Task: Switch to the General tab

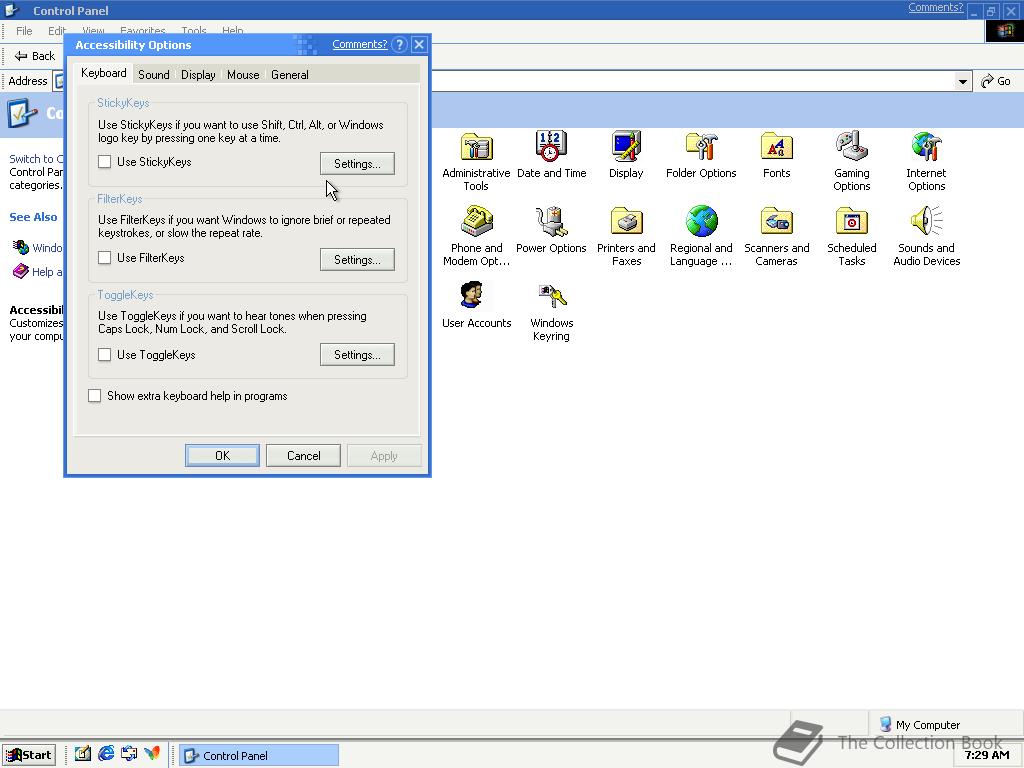Action: [x=290, y=74]
